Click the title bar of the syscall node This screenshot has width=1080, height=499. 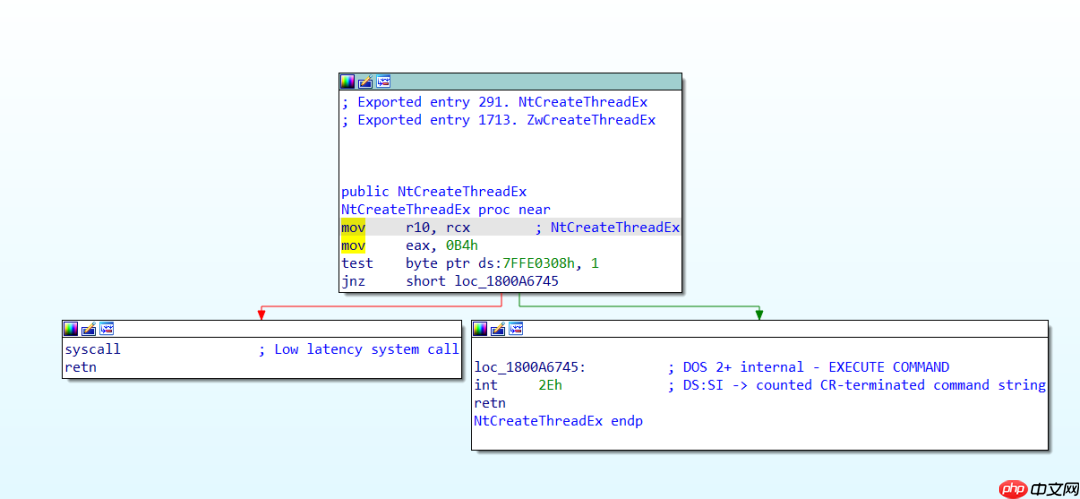262,329
